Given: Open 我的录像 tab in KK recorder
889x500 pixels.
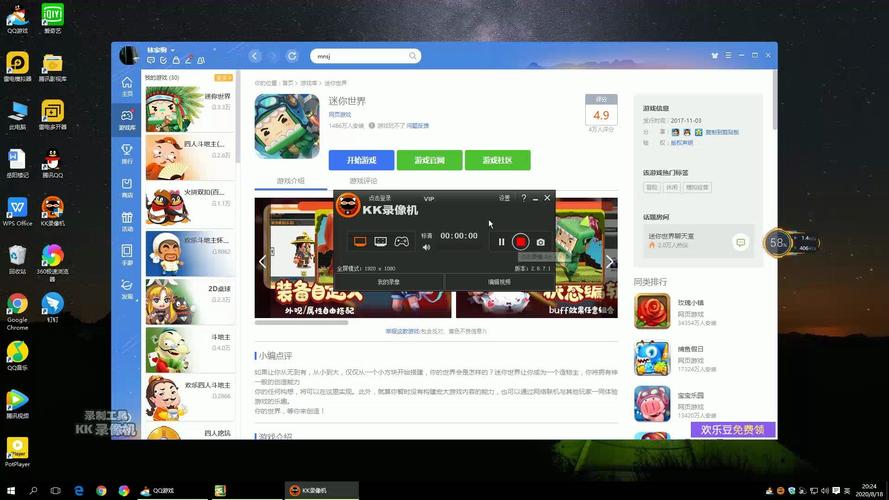Looking at the screenshot, I should point(389,282).
